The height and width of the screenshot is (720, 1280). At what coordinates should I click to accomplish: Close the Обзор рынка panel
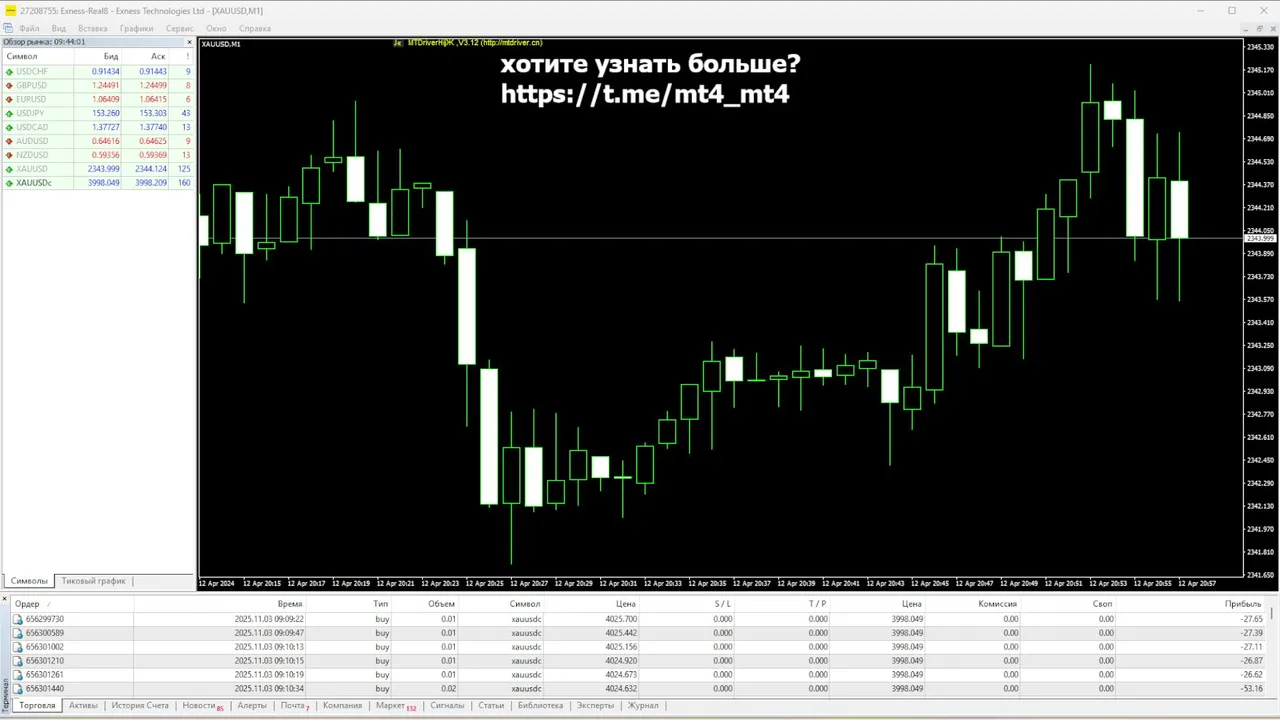click(x=190, y=42)
